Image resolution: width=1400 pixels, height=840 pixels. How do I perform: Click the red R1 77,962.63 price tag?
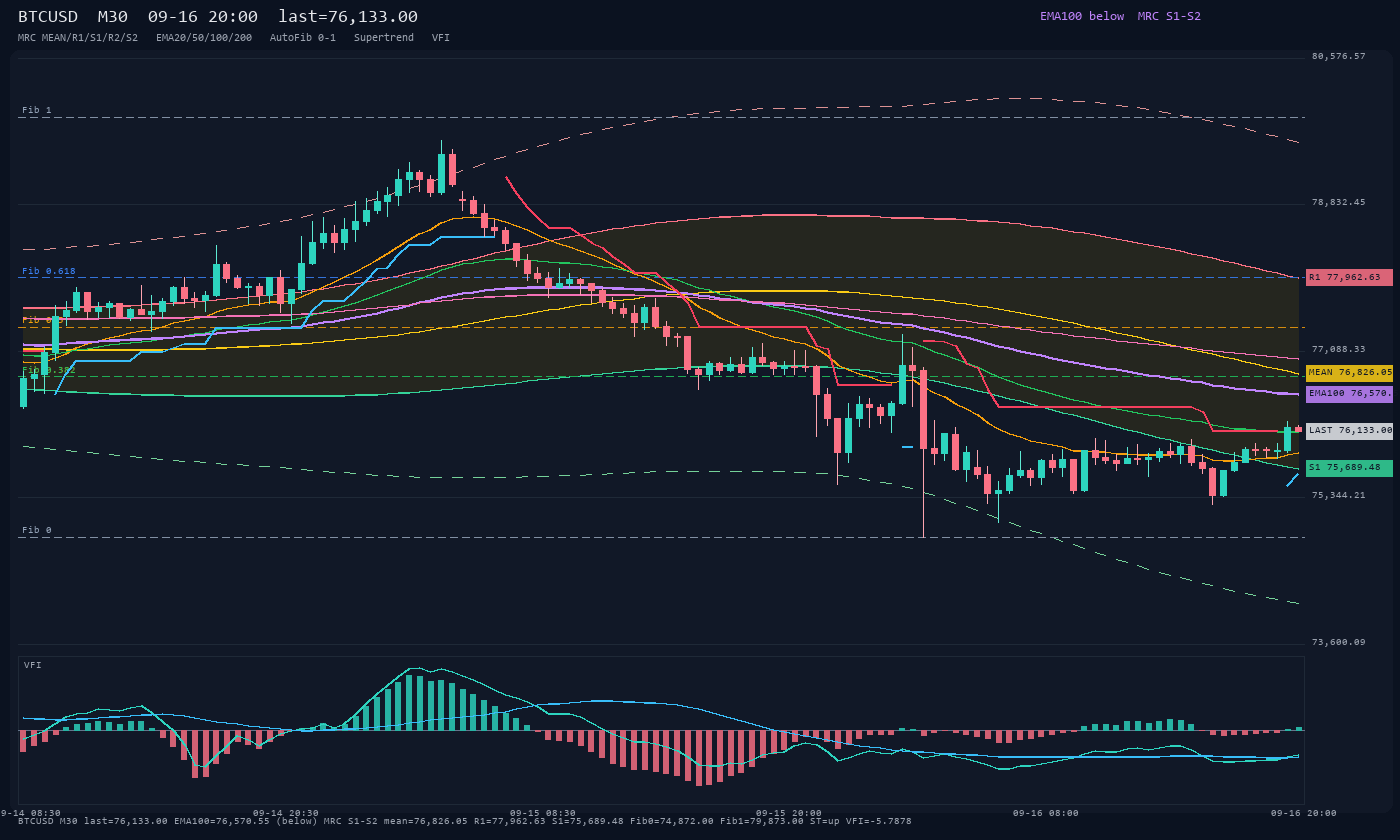(x=1349, y=277)
